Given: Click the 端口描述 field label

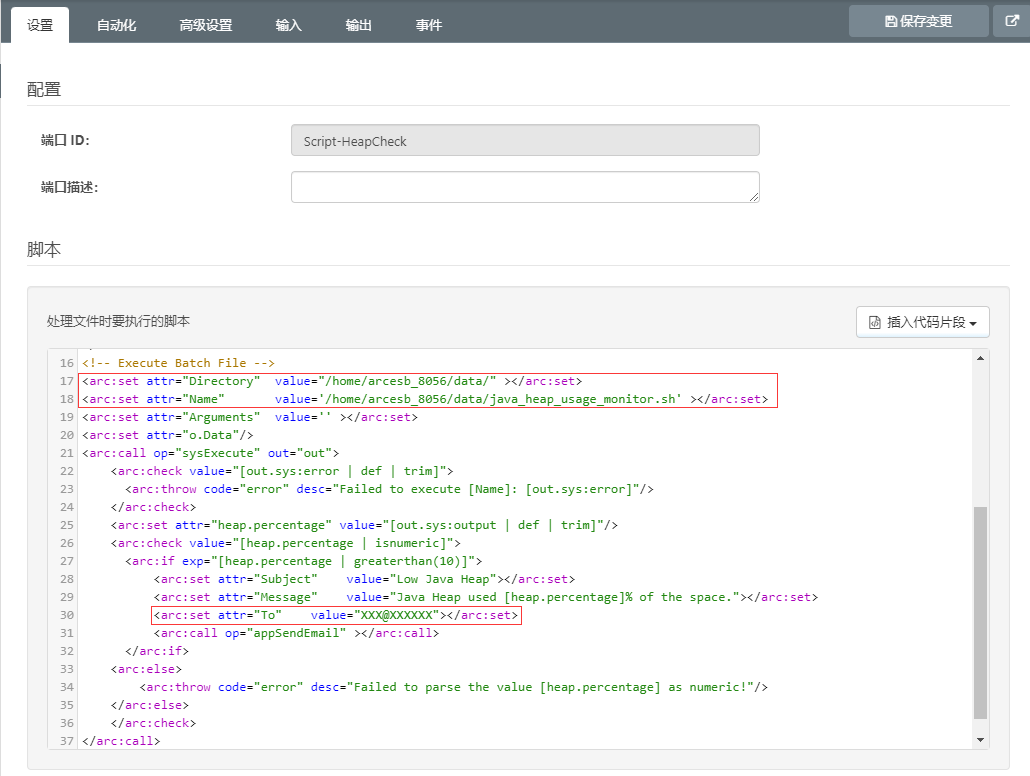Looking at the screenshot, I should (x=70, y=187).
